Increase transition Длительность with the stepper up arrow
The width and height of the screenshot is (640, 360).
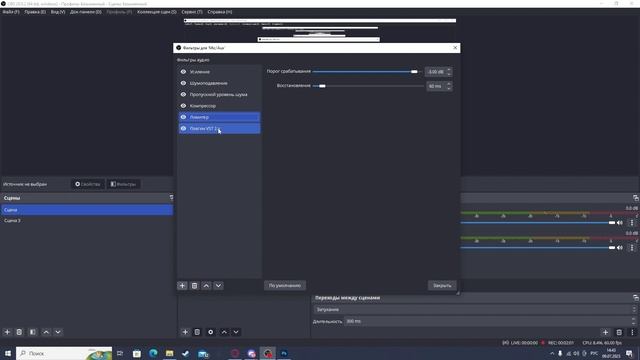[634, 319]
